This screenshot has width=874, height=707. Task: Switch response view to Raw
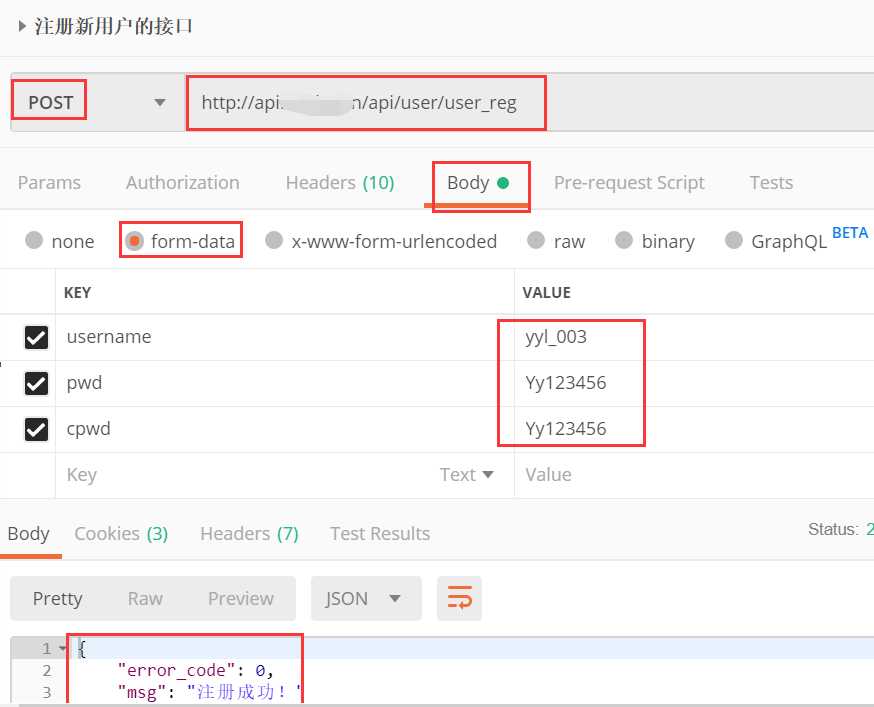tap(145, 598)
